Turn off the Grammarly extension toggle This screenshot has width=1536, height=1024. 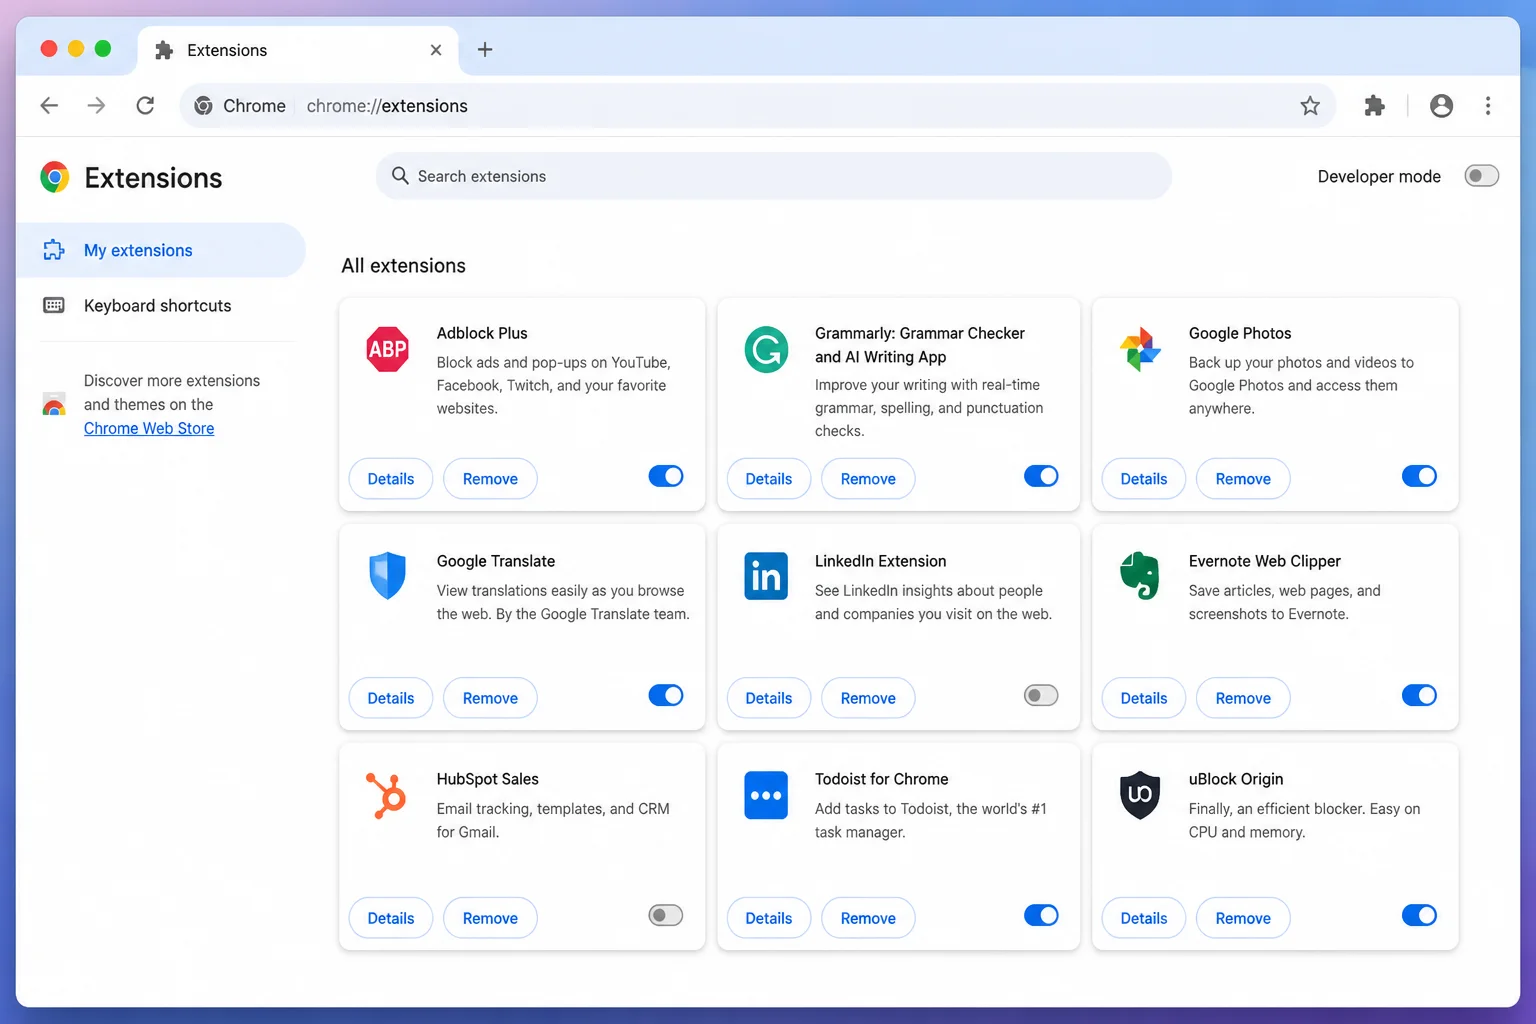click(1041, 476)
